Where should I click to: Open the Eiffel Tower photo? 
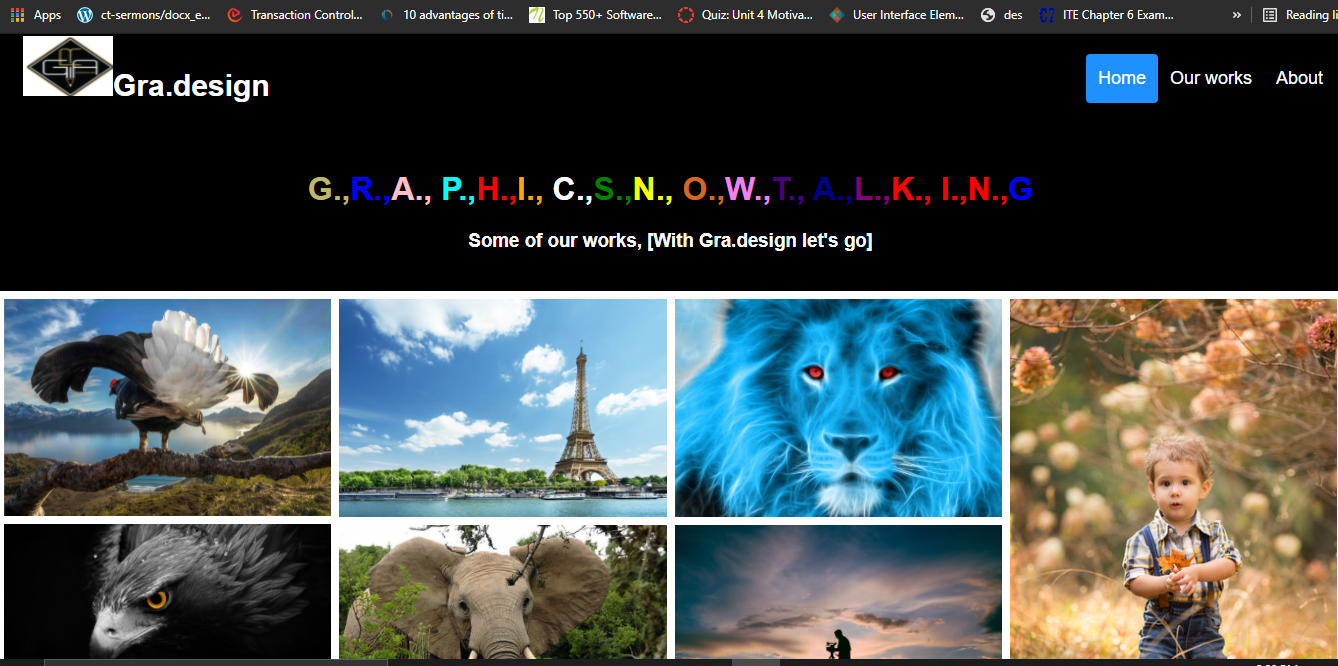click(503, 408)
